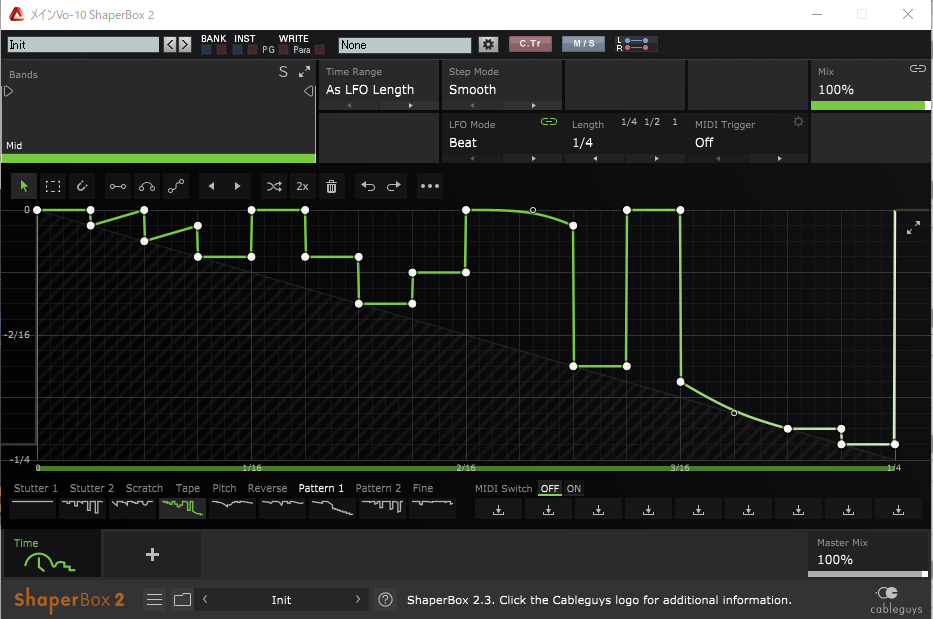933x619 pixels.
Task: Toggle the LFO Mode link icon
Action: (549, 122)
